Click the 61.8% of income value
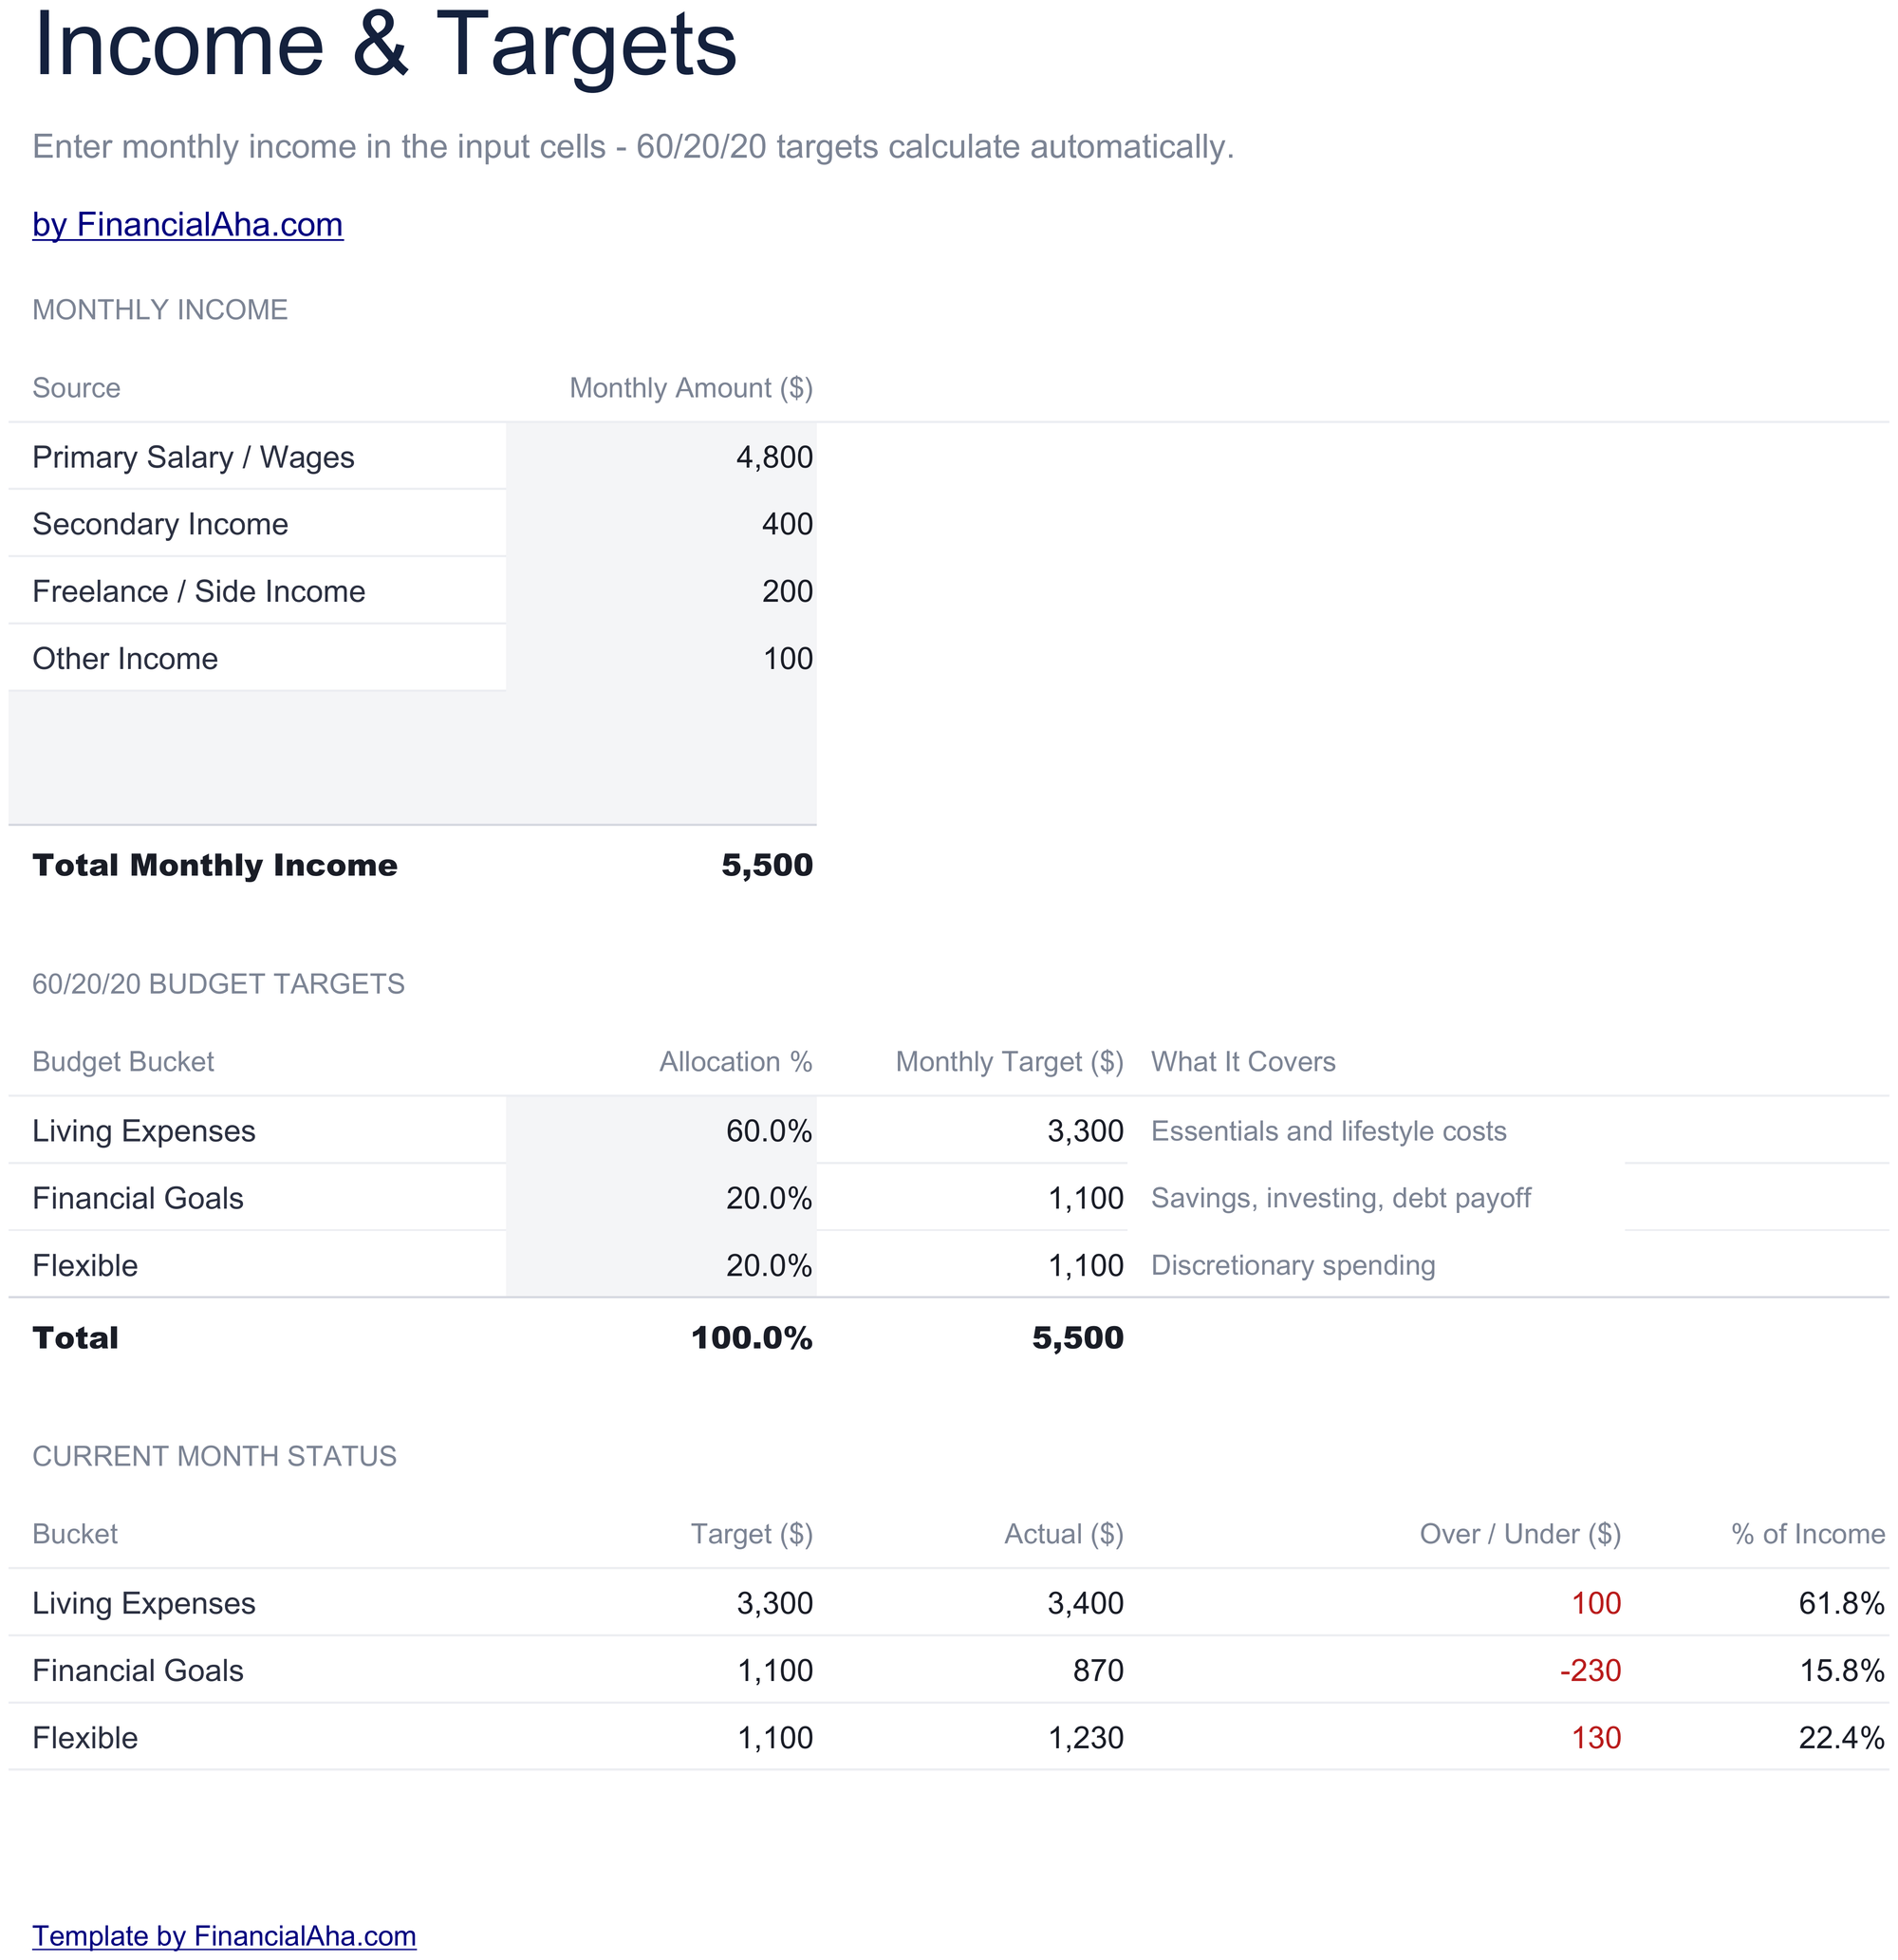Image resolution: width=1898 pixels, height=1960 pixels. pos(1841,1603)
